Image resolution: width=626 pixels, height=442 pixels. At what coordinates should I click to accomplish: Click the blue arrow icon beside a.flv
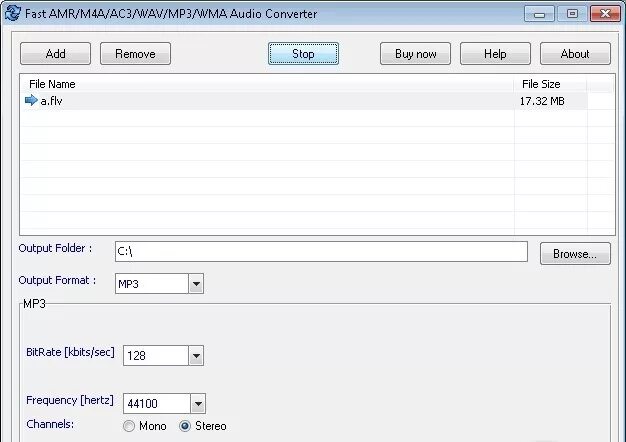(31, 100)
